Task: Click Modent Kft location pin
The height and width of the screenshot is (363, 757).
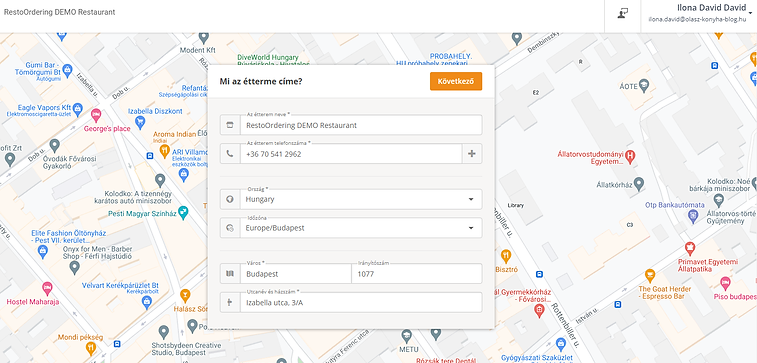Action: coord(204,37)
